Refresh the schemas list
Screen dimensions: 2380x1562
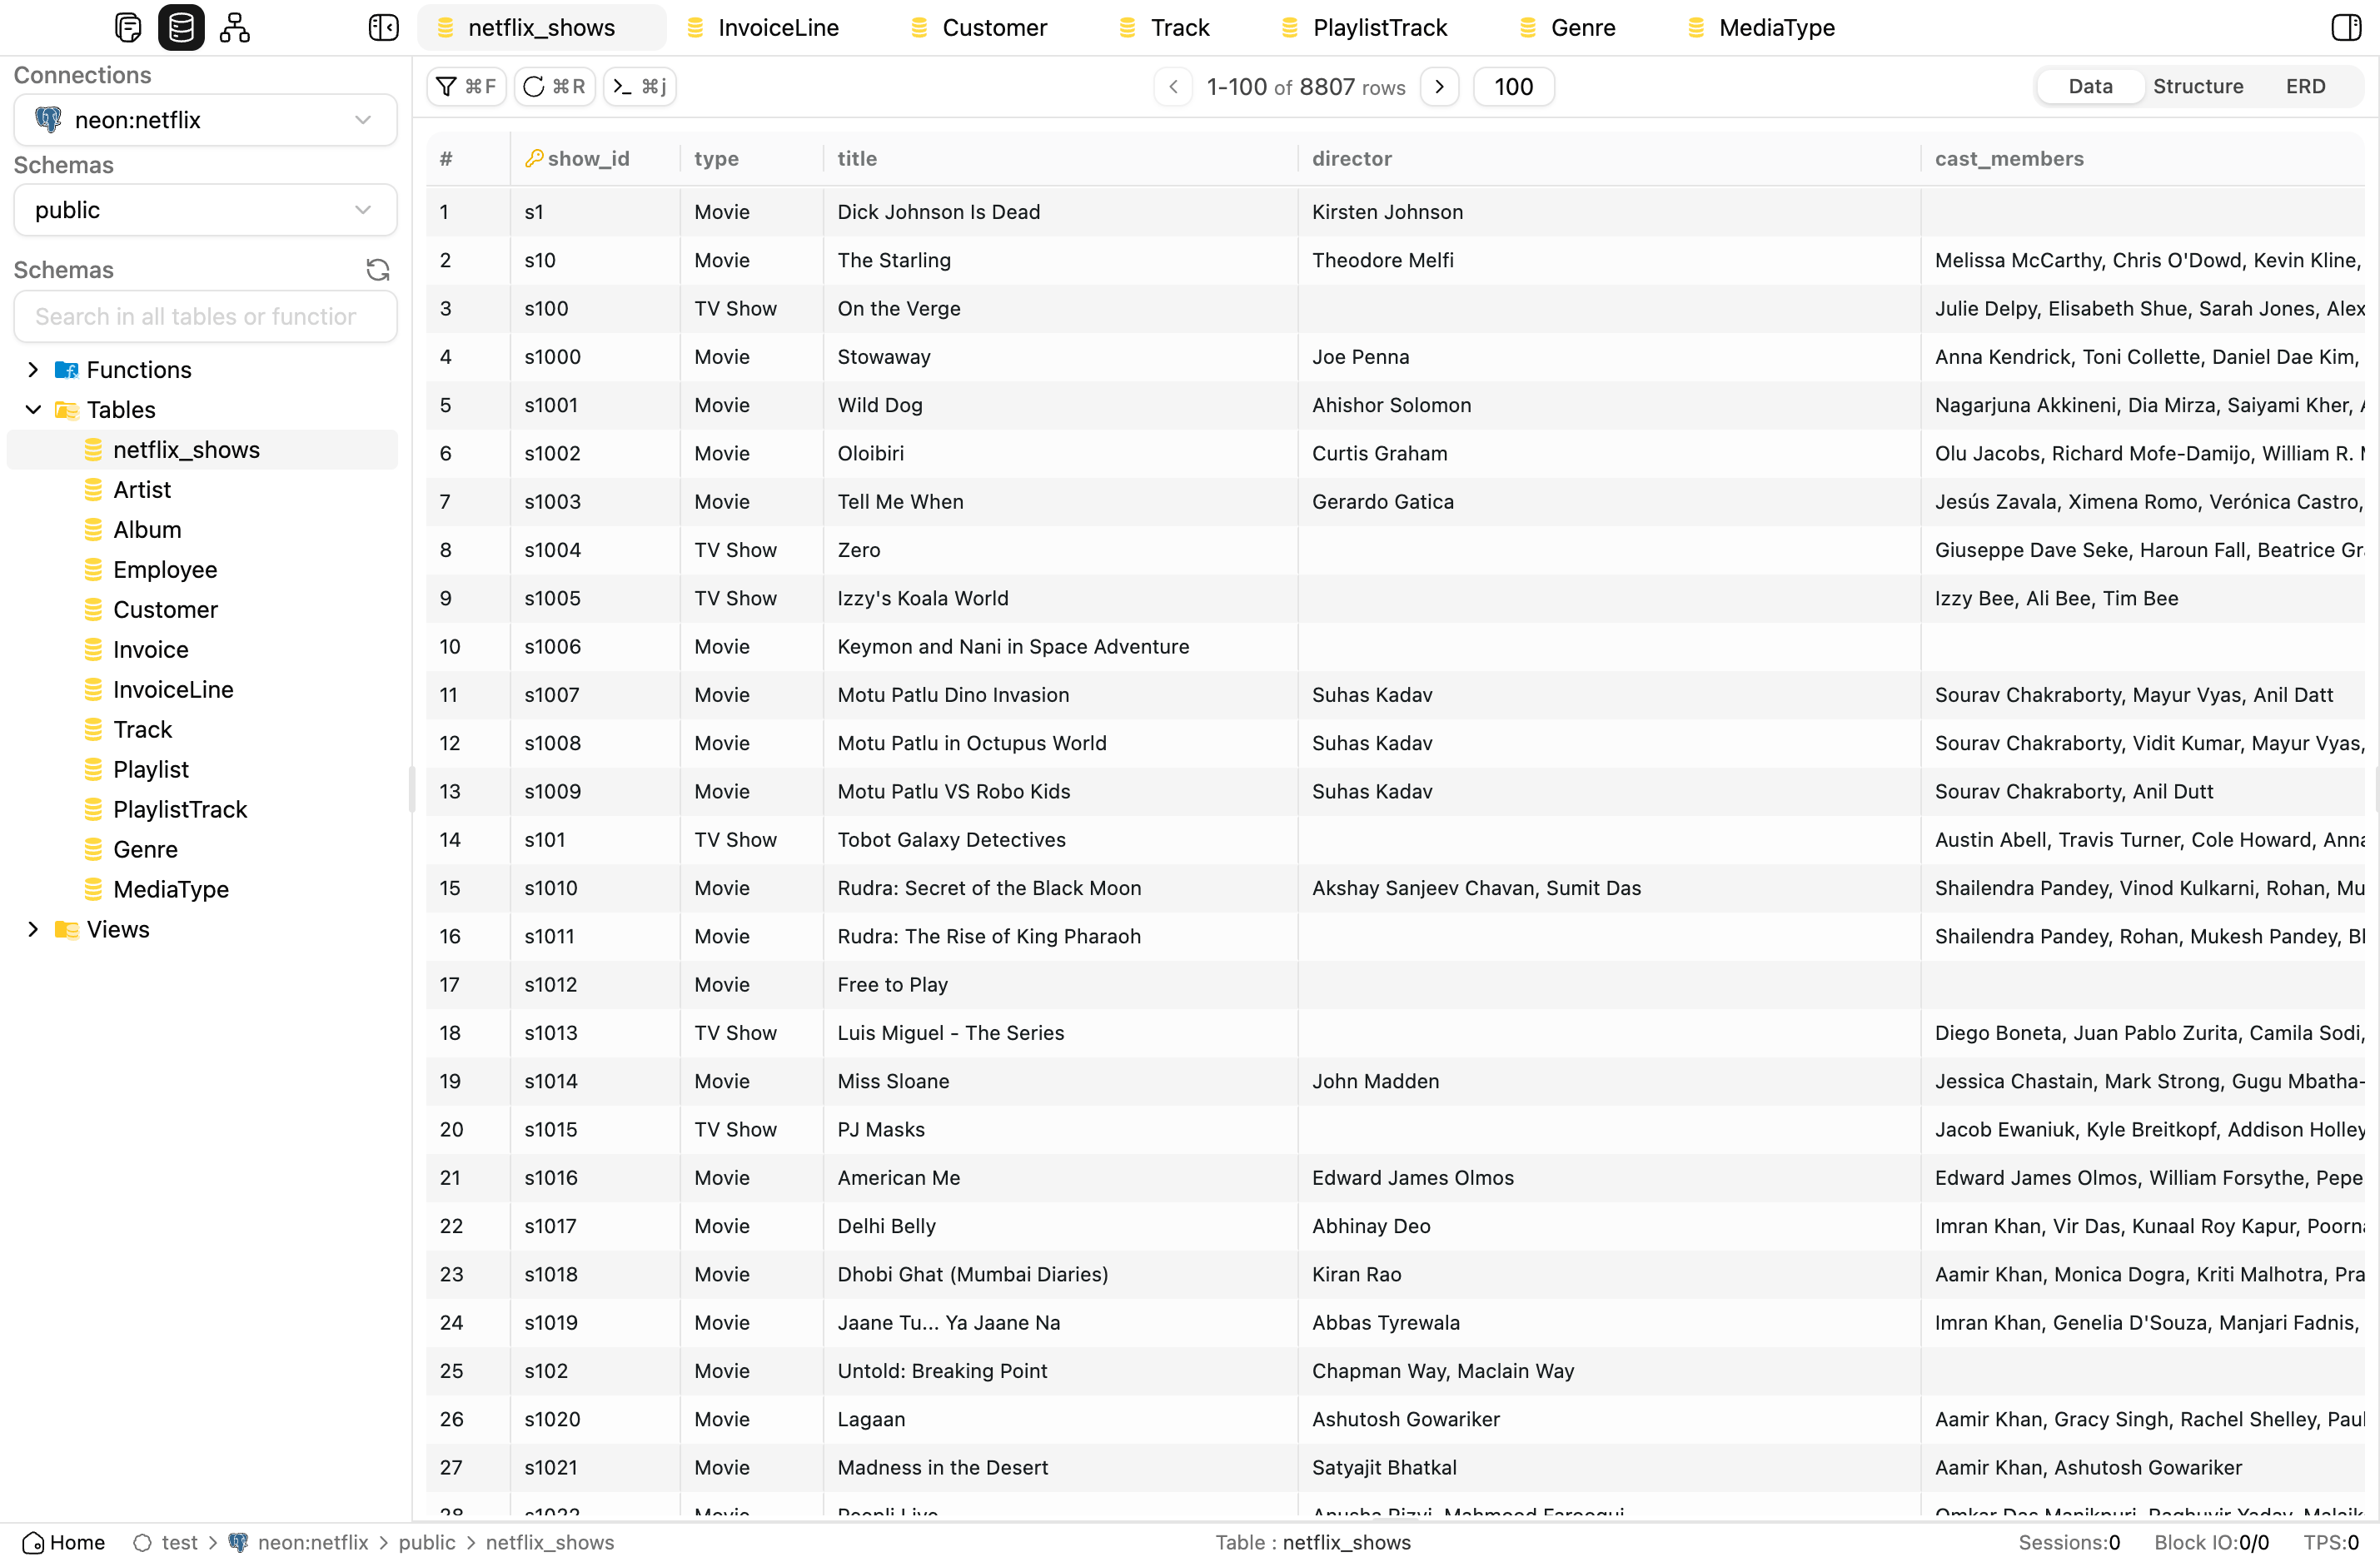point(377,270)
